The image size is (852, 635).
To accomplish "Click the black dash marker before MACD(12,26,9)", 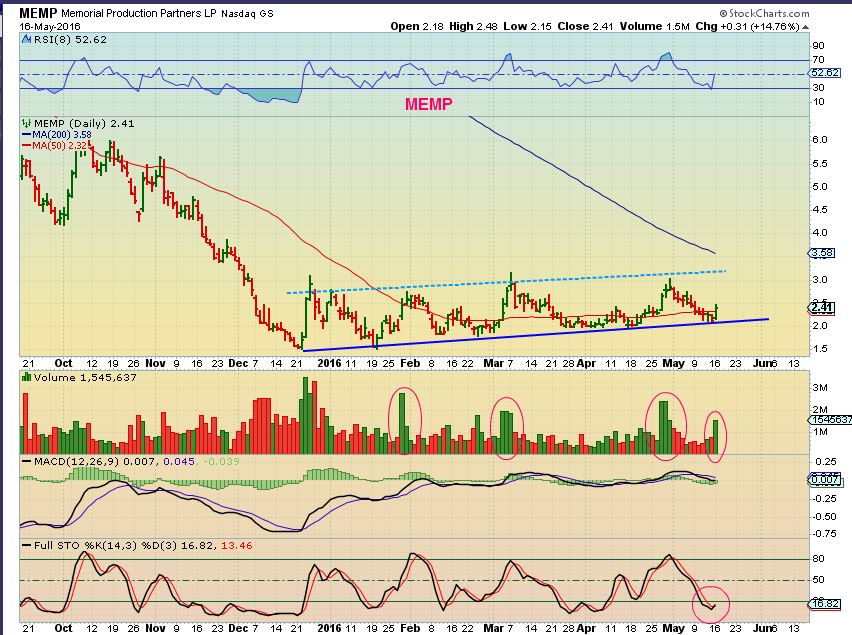I will click(x=27, y=461).
